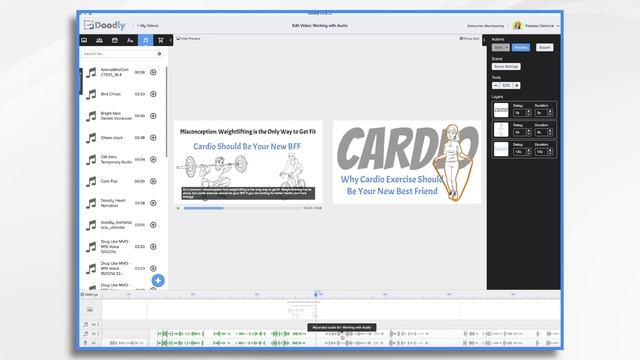Go back to My Videos
The image size is (640, 360).
coord(148,26)
